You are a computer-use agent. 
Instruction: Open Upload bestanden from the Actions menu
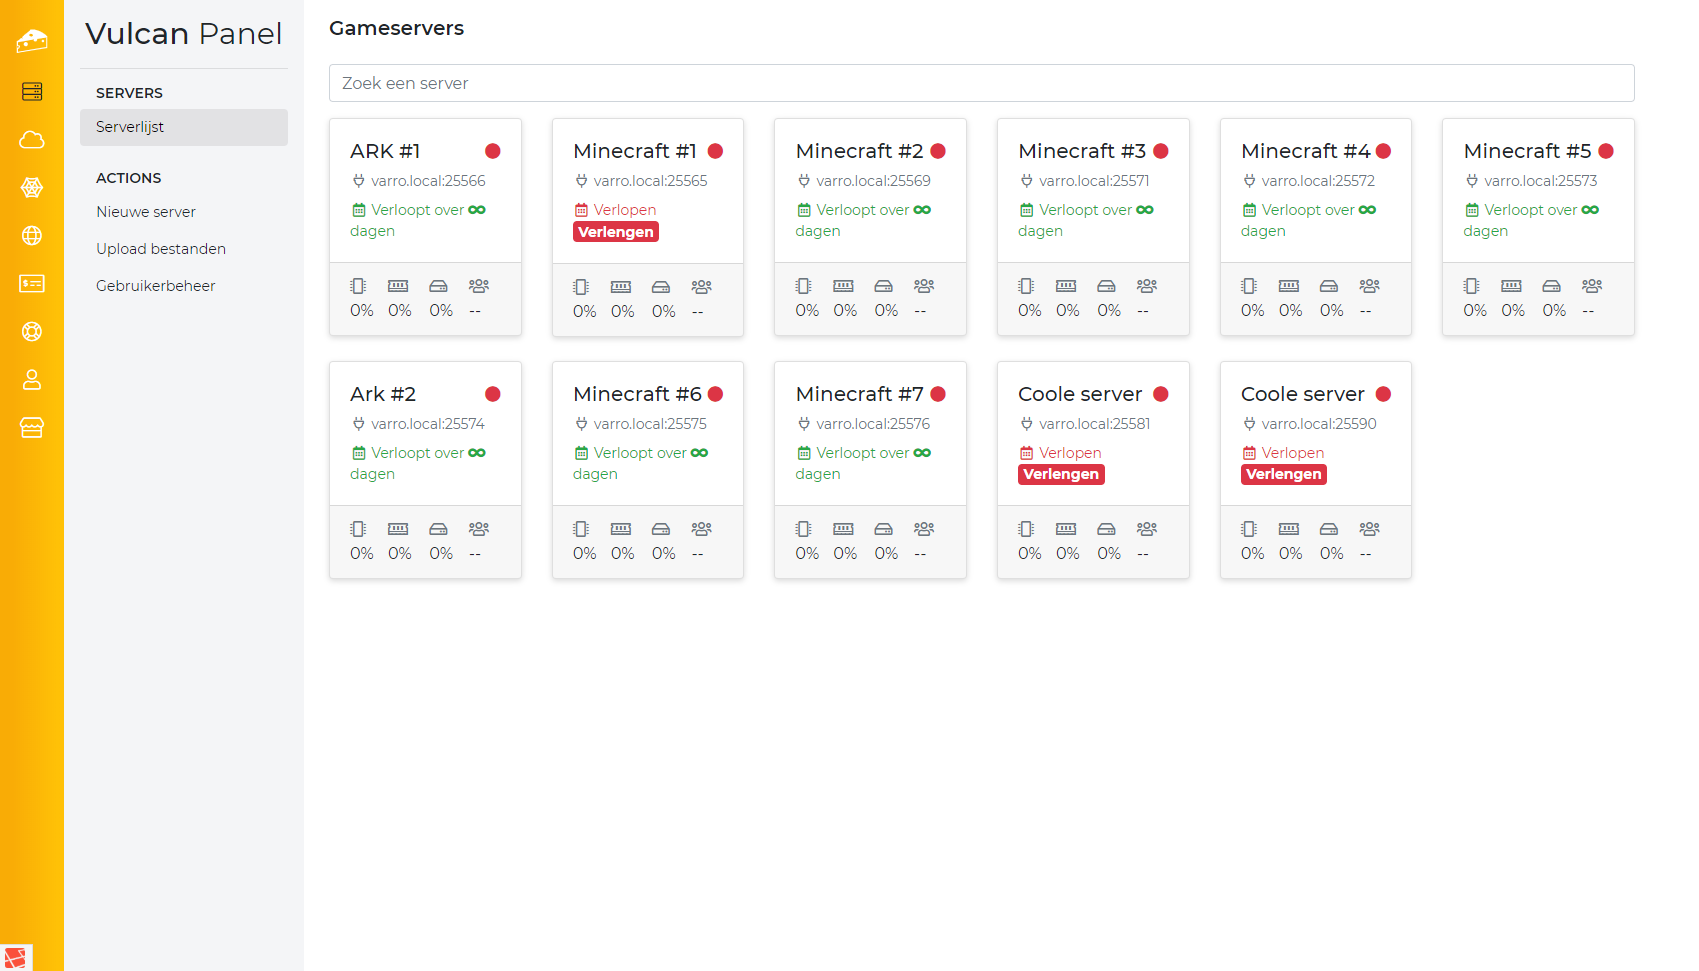click(161, 249)
